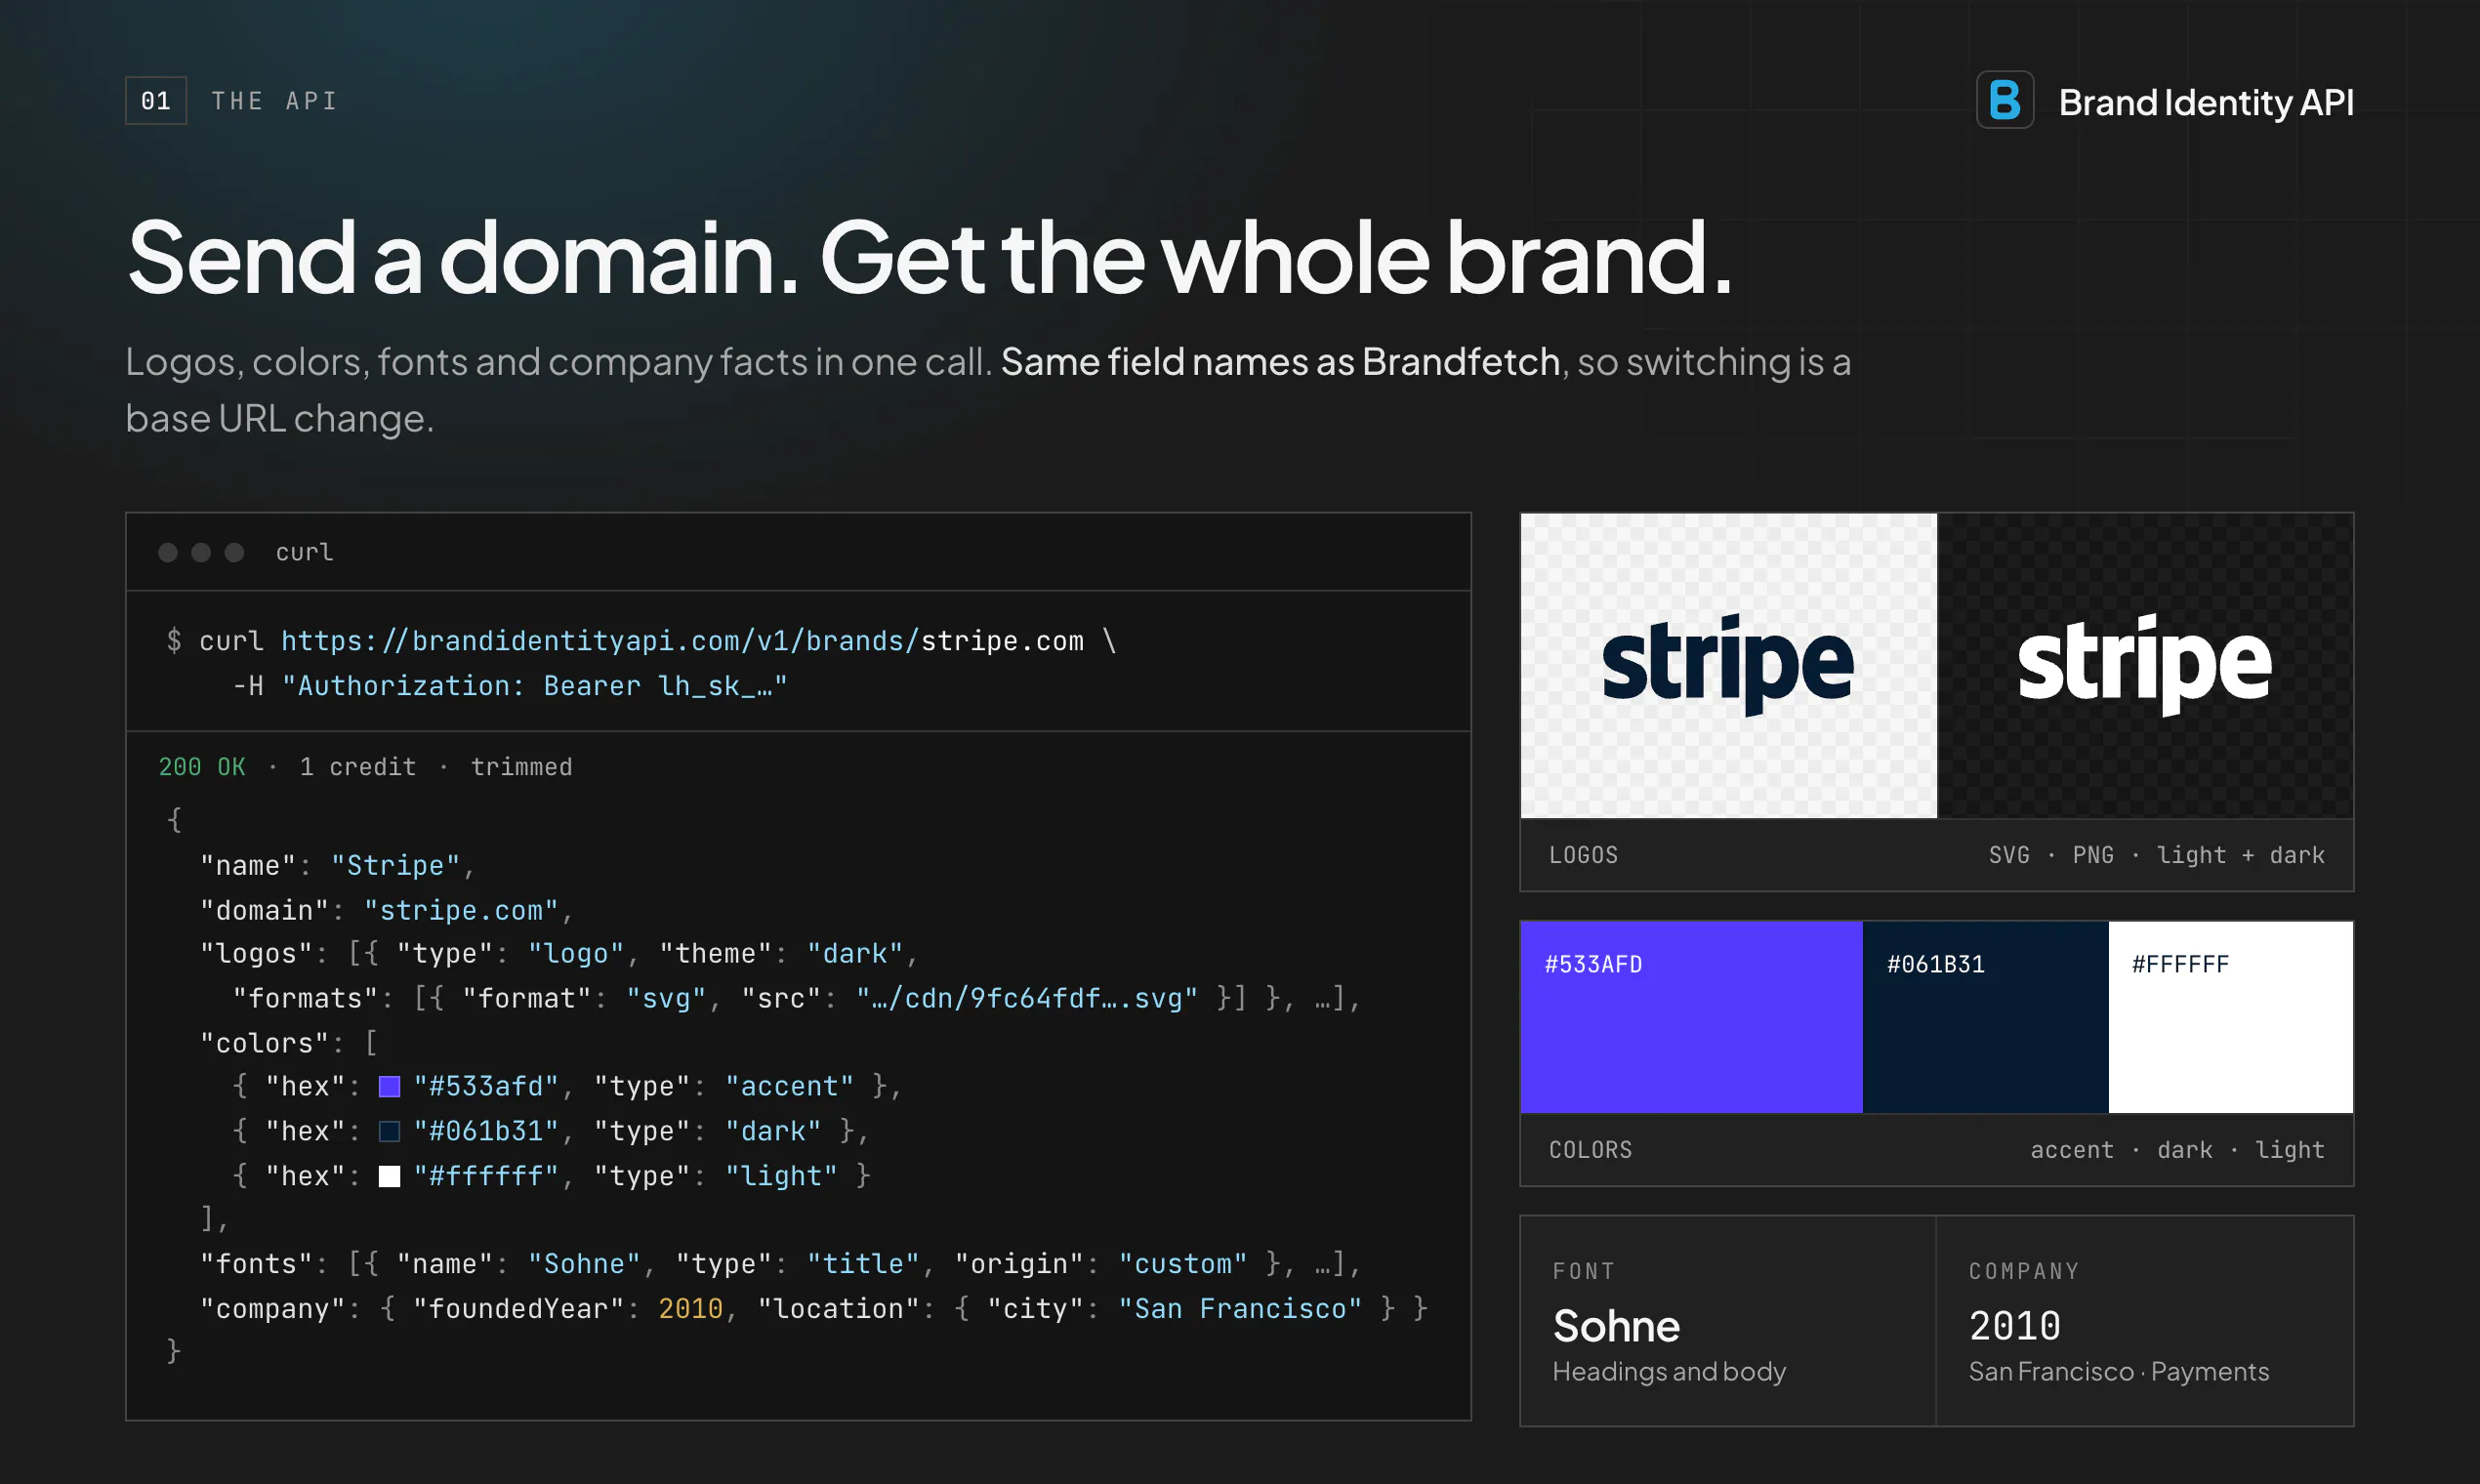Click the headline Send a domain. Get the whole brand.
This screenshot has height=1484, width=2480.
coord(929,258)
